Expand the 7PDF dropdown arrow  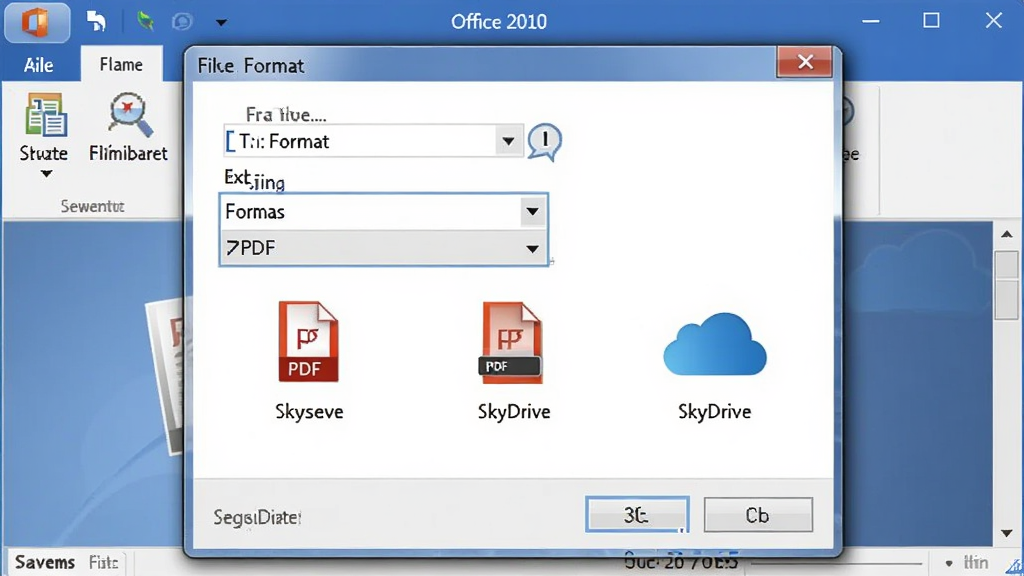click(532, 249)
